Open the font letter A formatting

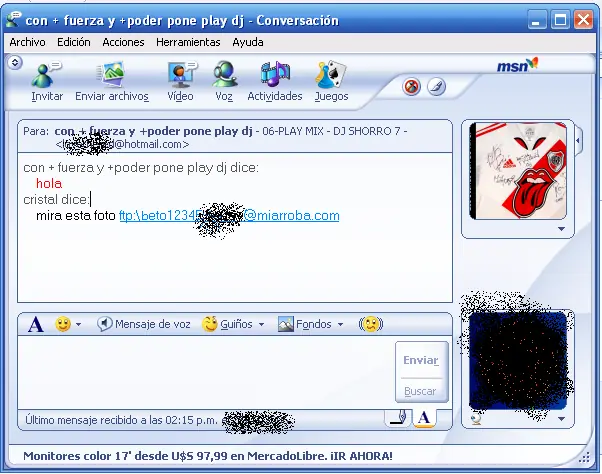[36, 324]
